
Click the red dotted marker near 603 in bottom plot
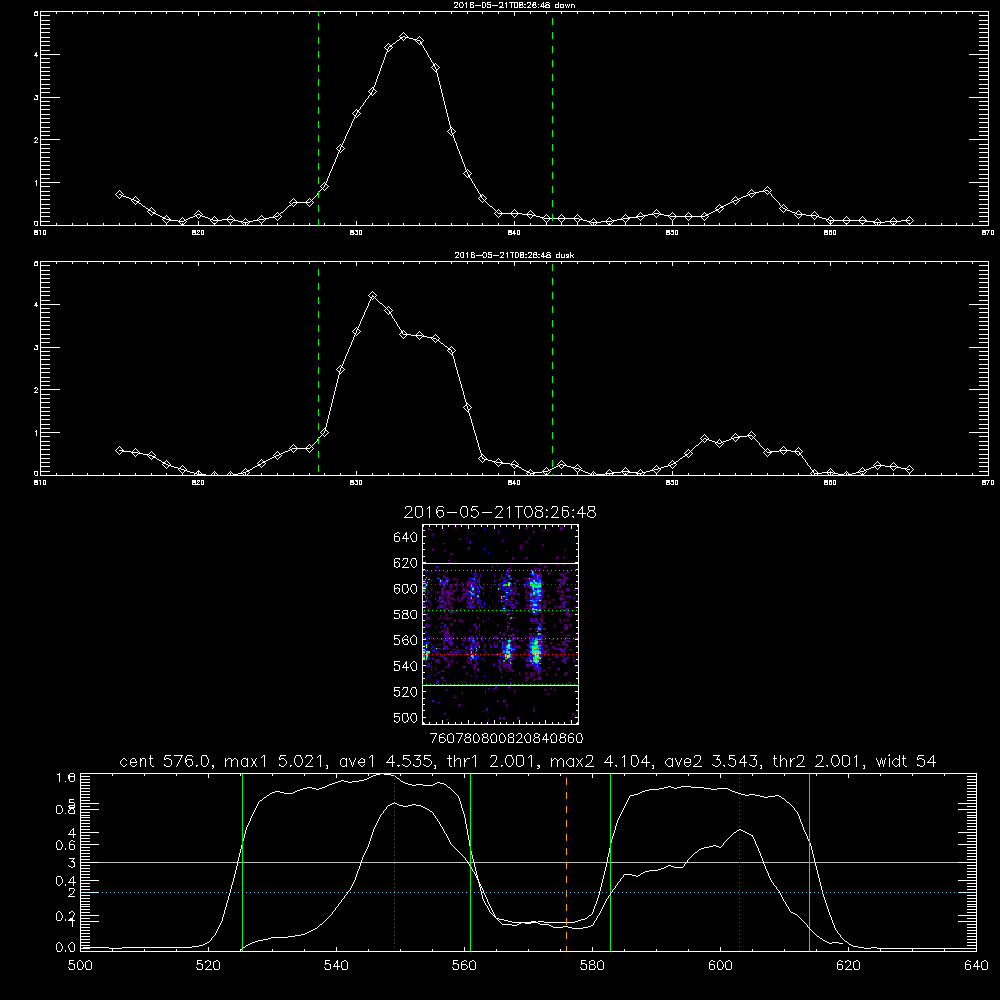click(740, 862)
